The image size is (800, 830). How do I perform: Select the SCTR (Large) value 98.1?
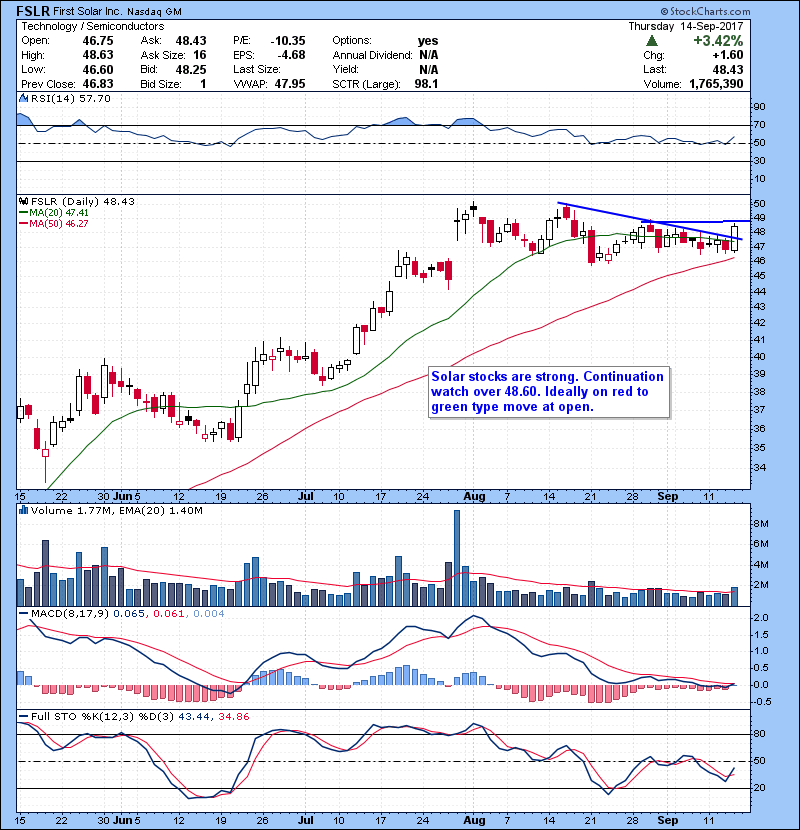coord(426,84)
